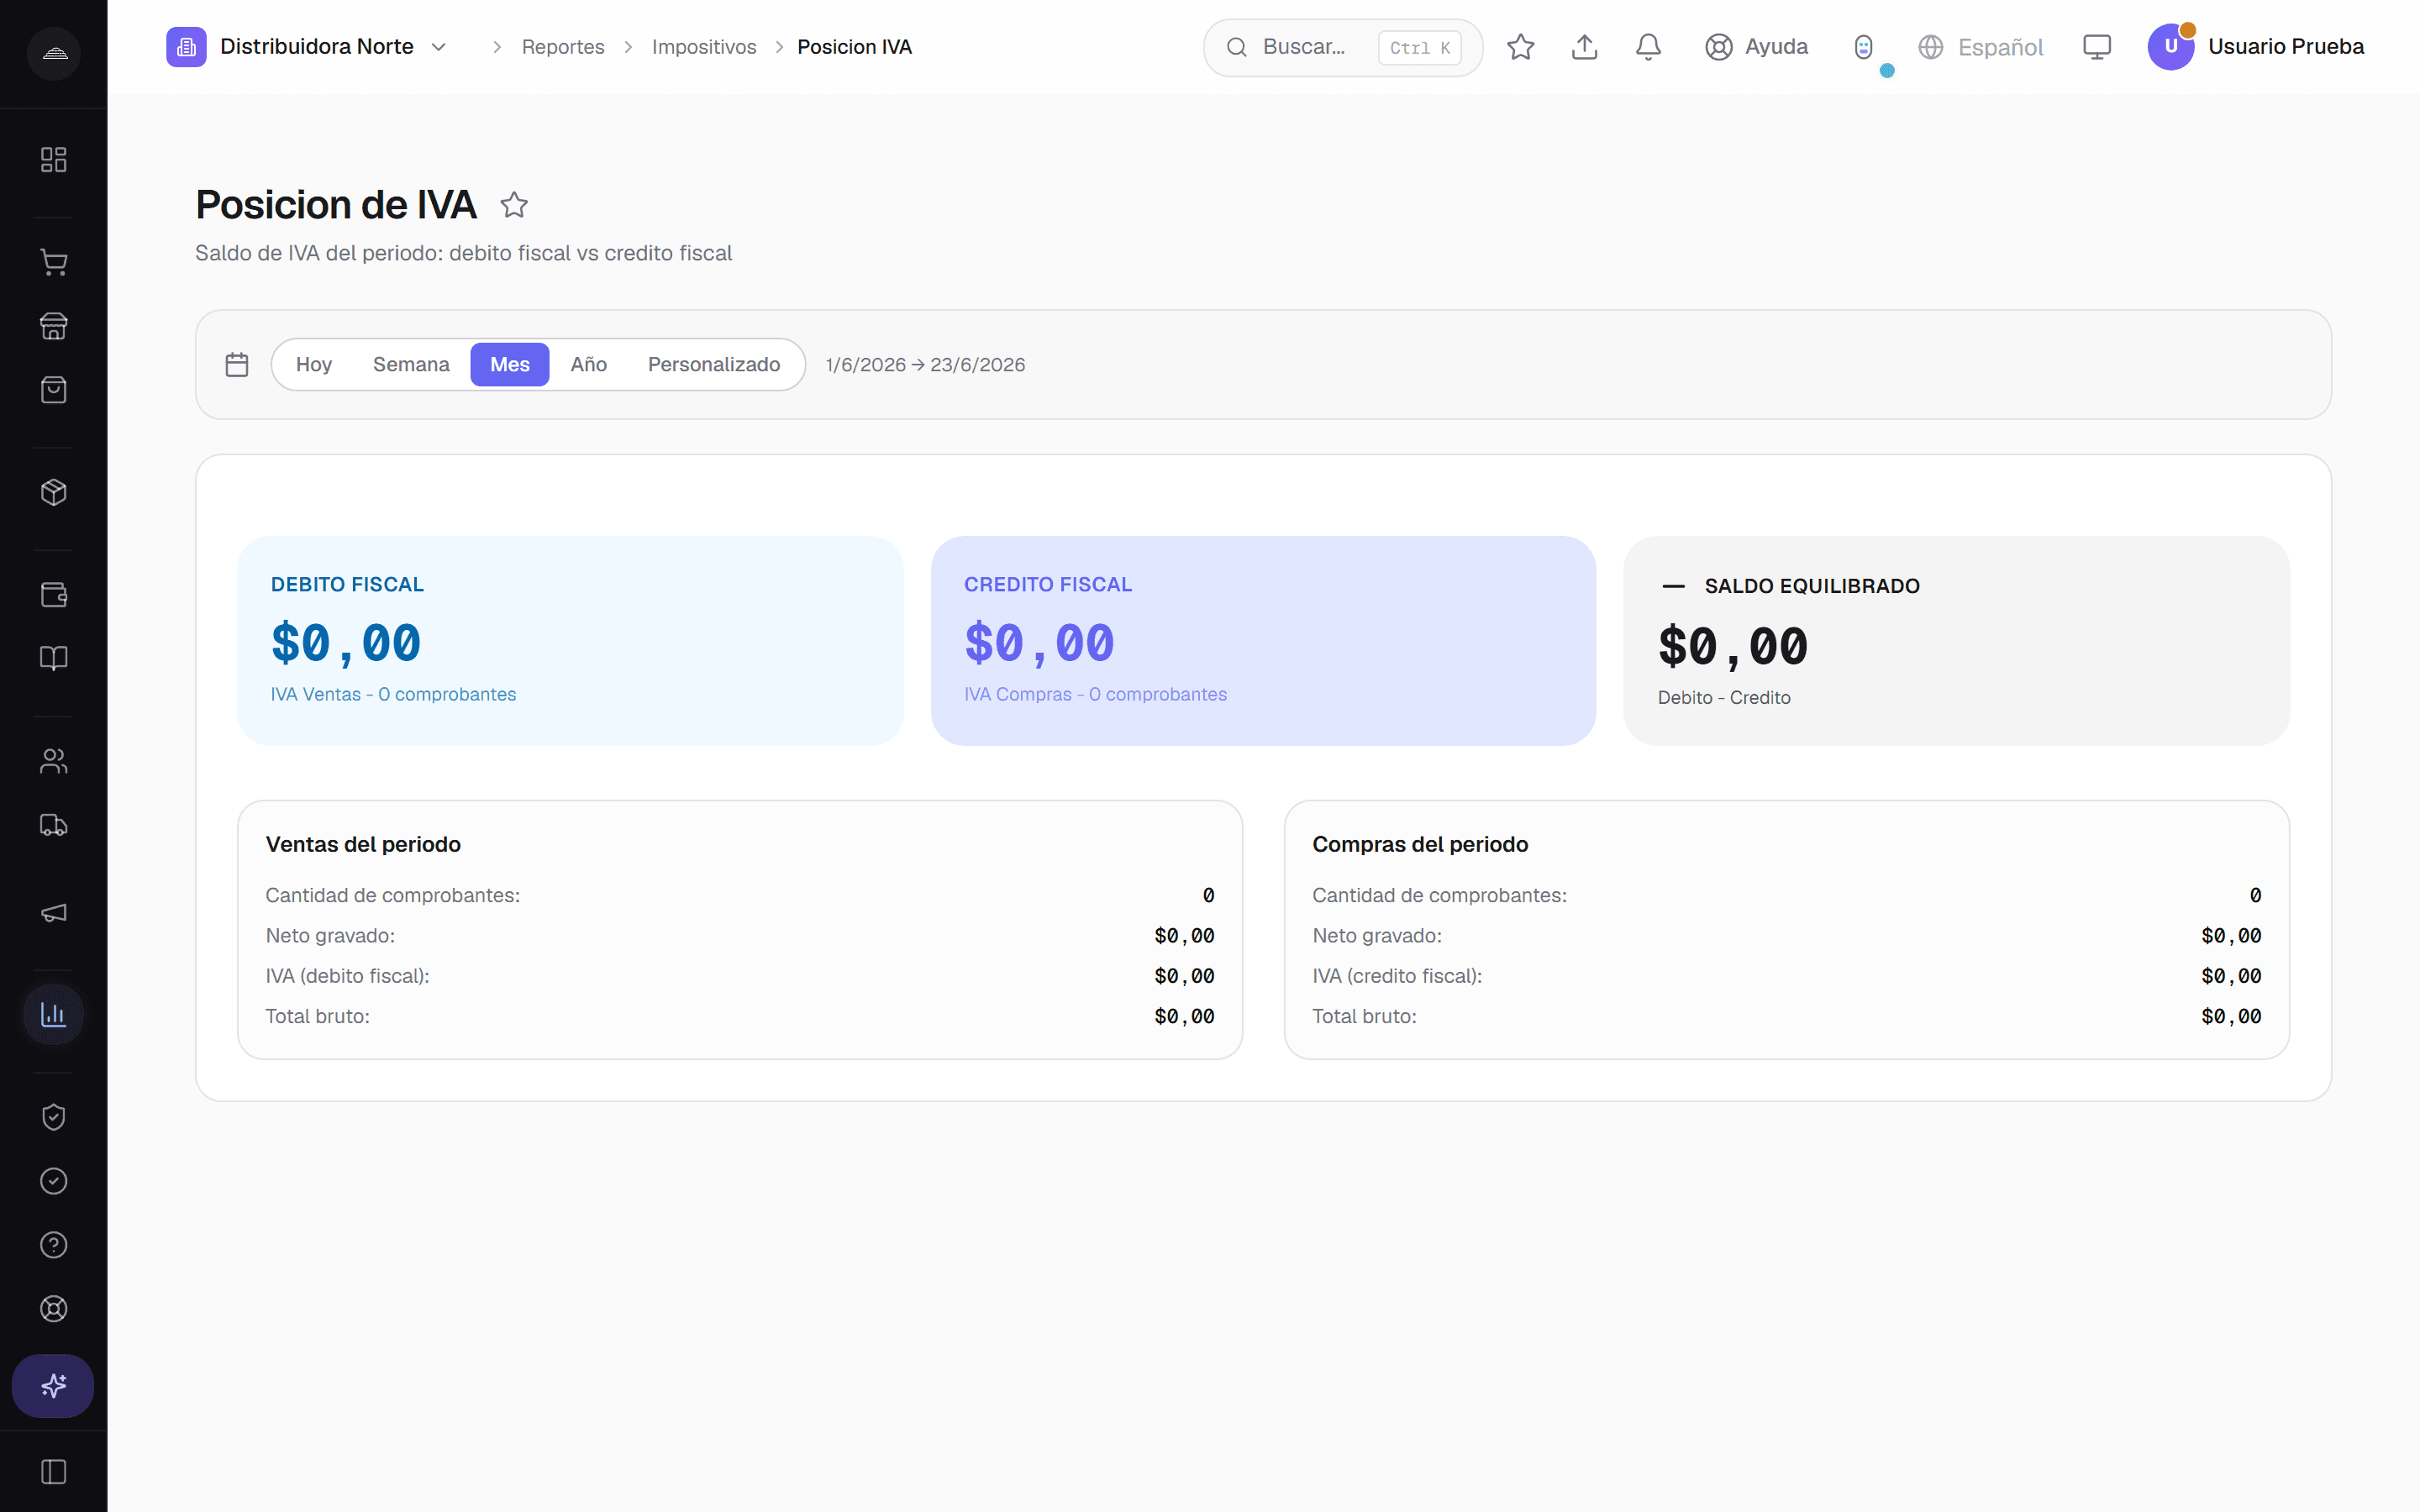Open the megaphone marketing icon

click(53, 913)
